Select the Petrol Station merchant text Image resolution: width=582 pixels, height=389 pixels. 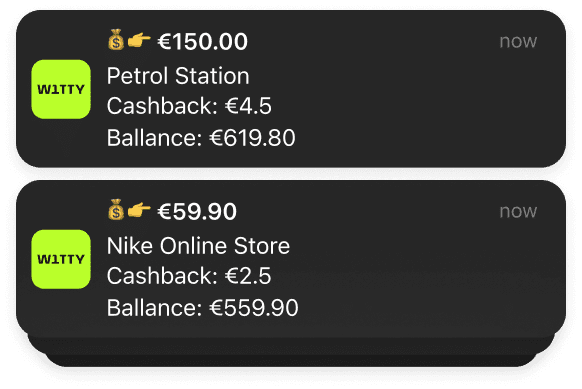[178, 76]
